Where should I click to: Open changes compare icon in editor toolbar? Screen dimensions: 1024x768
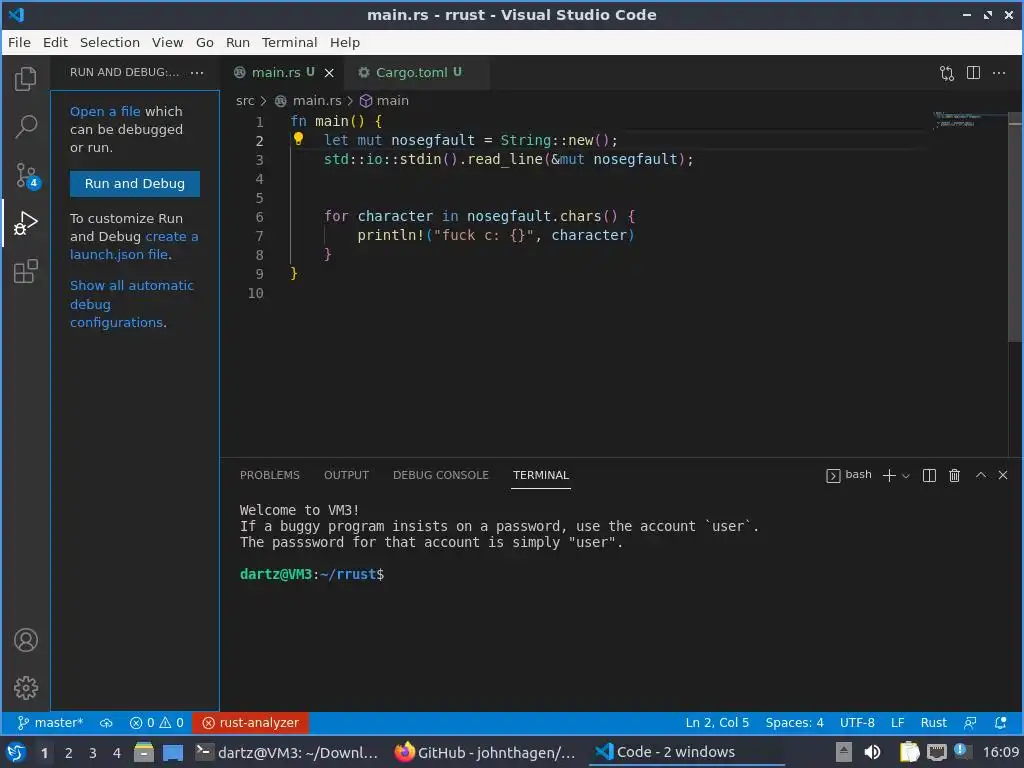tap(947, 73)
